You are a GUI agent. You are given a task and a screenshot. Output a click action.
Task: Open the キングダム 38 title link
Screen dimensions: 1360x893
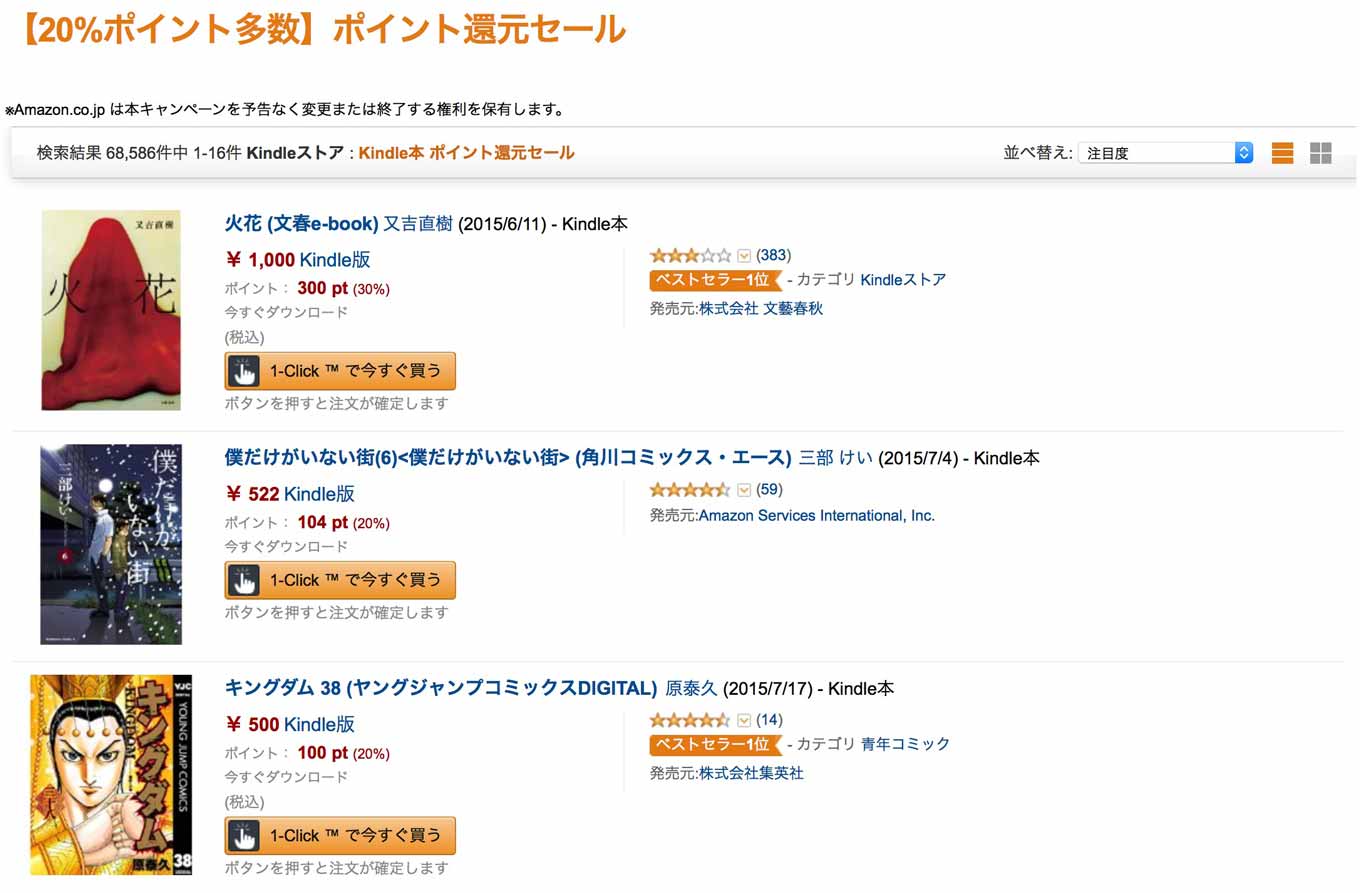[440, 688]
